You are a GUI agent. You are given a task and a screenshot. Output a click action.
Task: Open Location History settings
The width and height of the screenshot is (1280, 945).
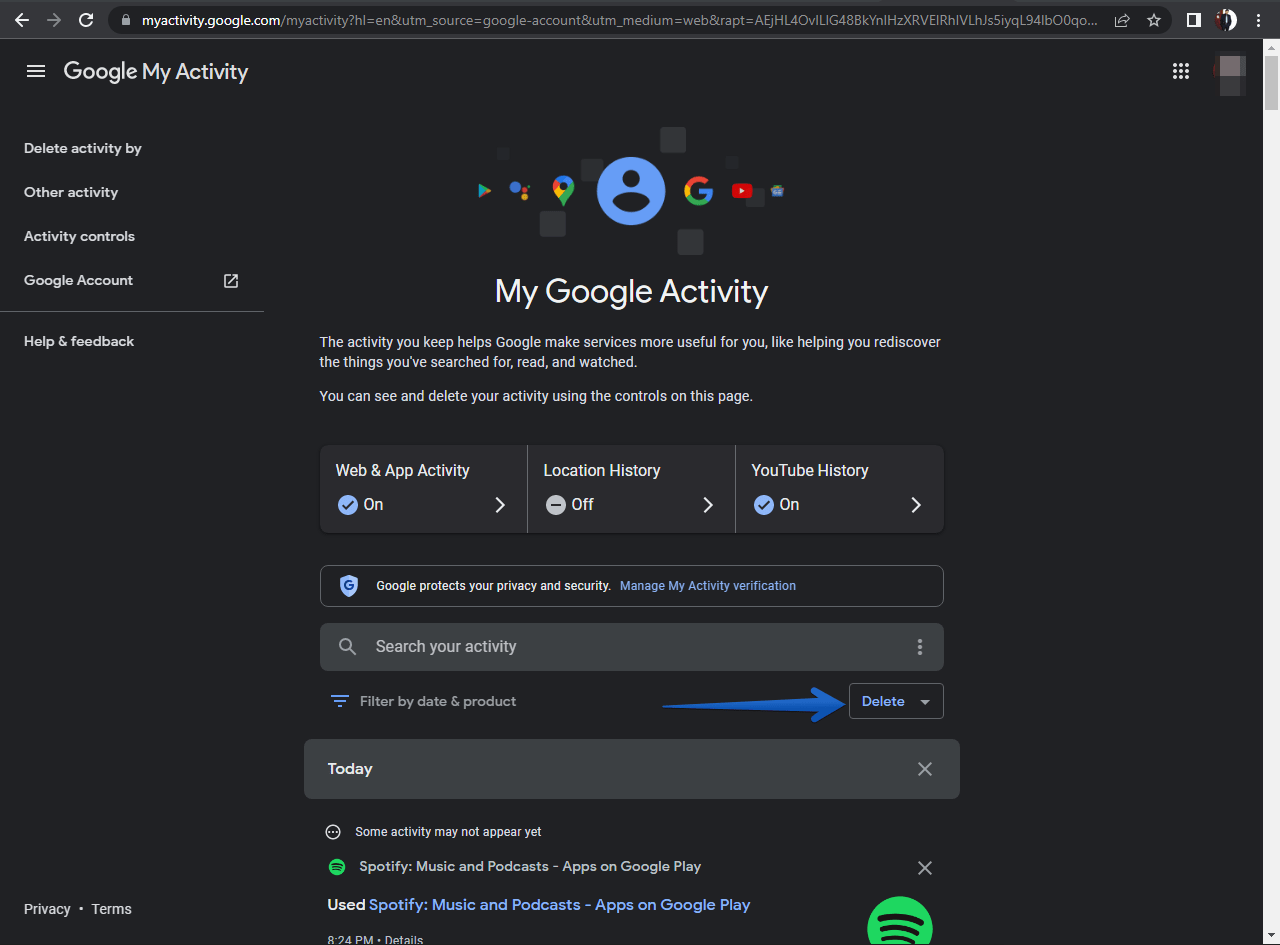[x=630, y=489]
